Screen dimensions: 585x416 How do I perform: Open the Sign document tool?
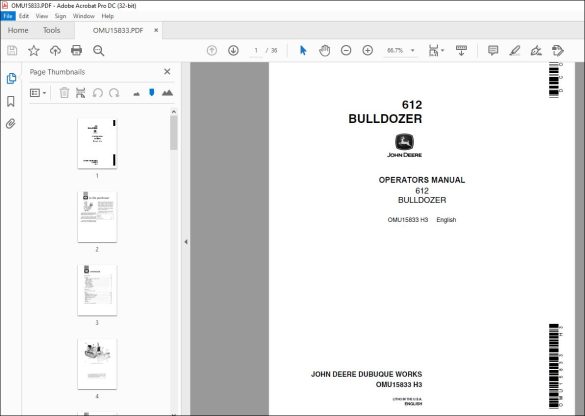536,50
